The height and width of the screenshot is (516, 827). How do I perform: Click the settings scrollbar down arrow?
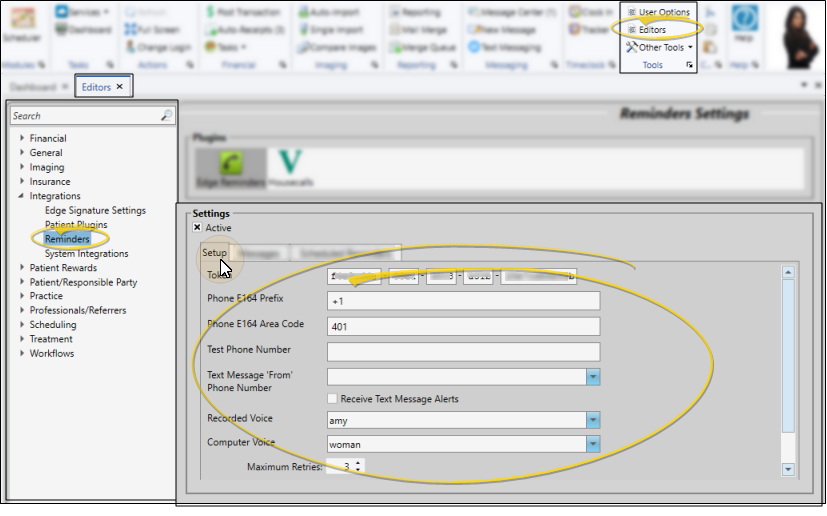tap(788, 469)
